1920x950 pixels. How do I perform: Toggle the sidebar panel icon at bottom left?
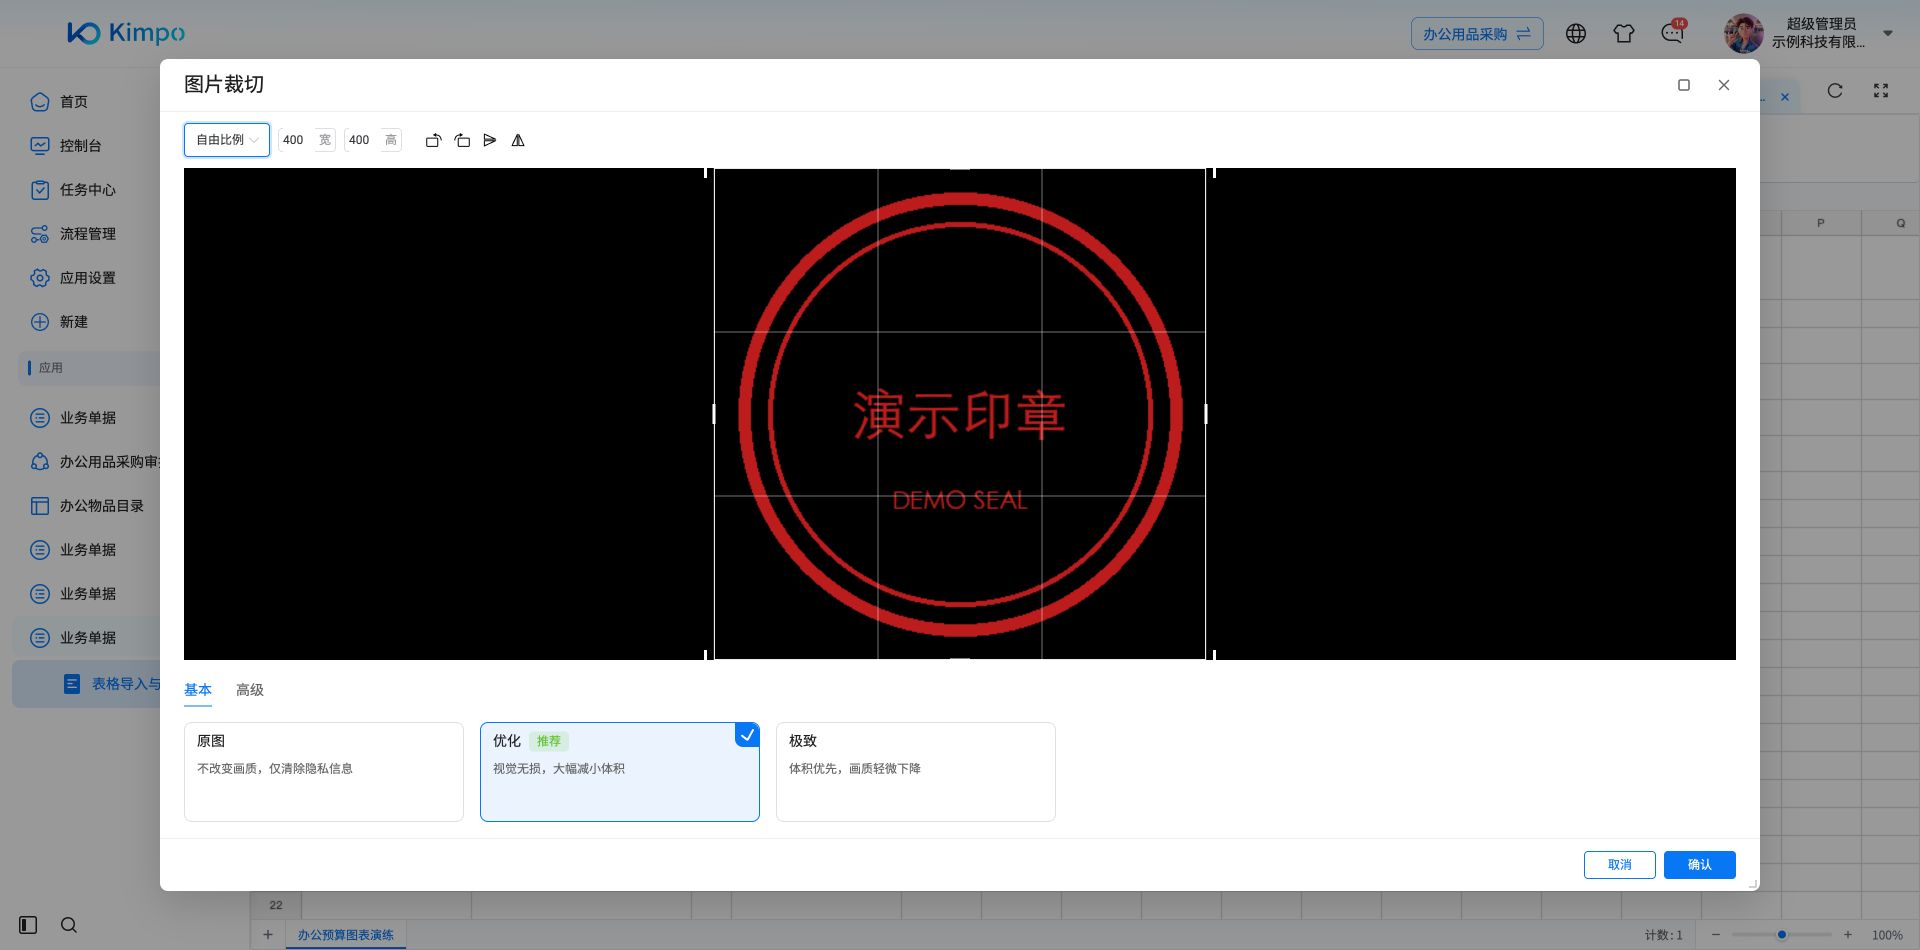click(28, 925)
